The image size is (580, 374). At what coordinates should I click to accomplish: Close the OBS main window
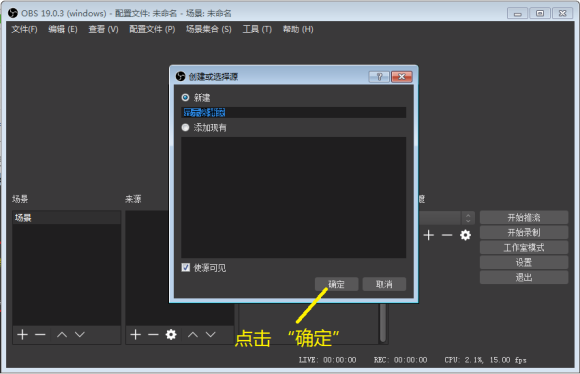tap(563, 14)
